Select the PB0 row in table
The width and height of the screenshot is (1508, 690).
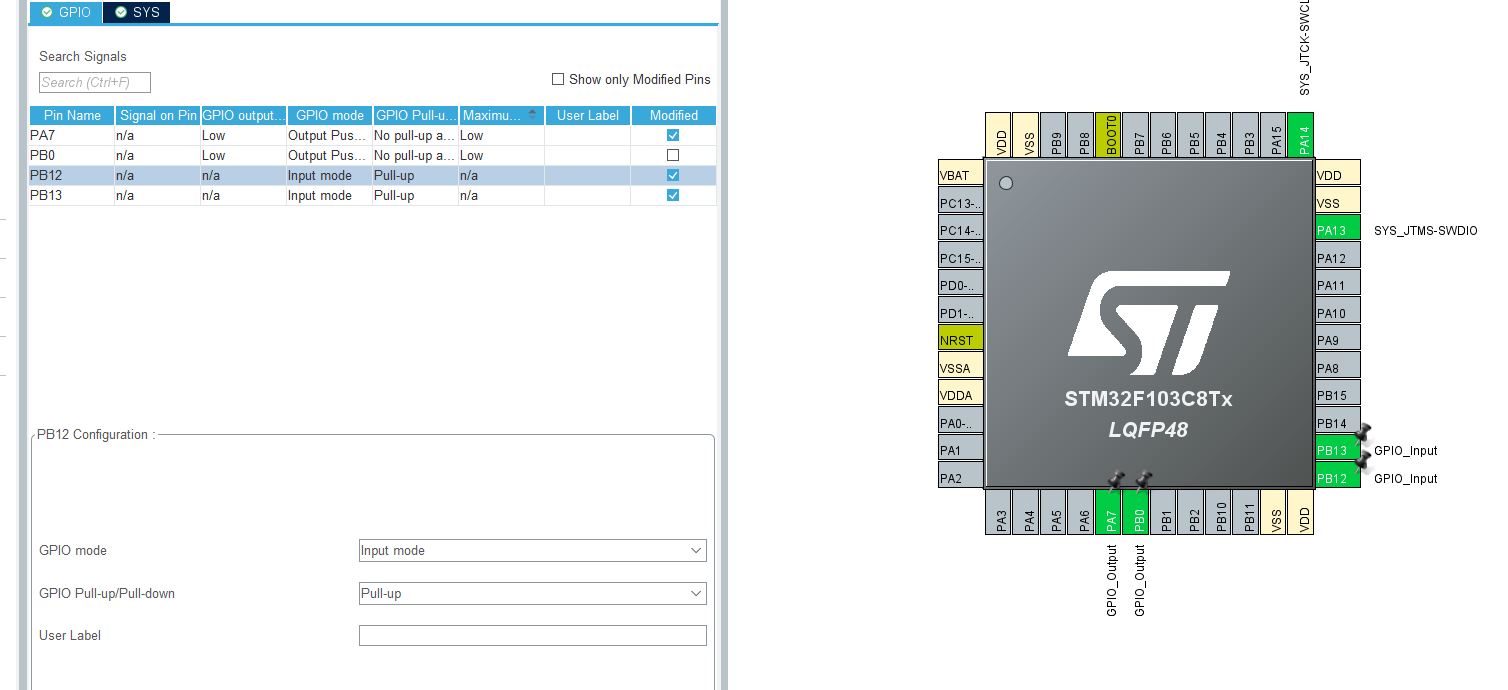pyautogui.click(x=373, y=155)
